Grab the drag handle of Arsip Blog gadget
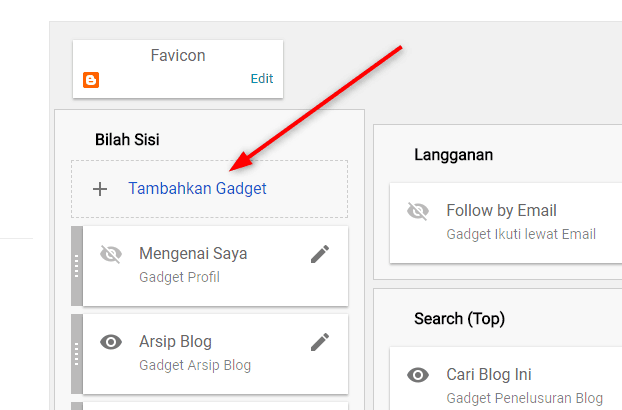Image resolution: width=622 pixels, height=410 pixels. (x=77, y=354)
